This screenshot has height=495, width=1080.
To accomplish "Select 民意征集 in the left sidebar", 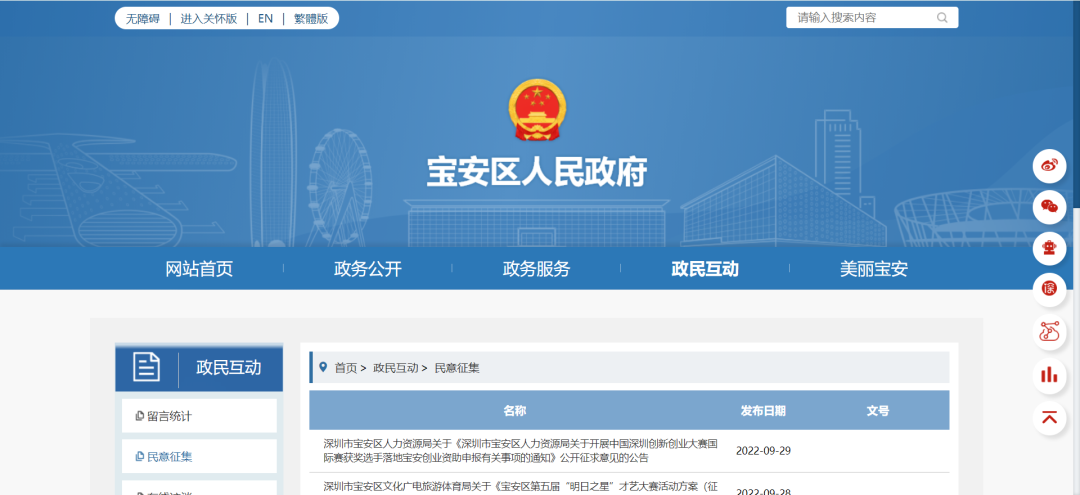I will [199, 456].
